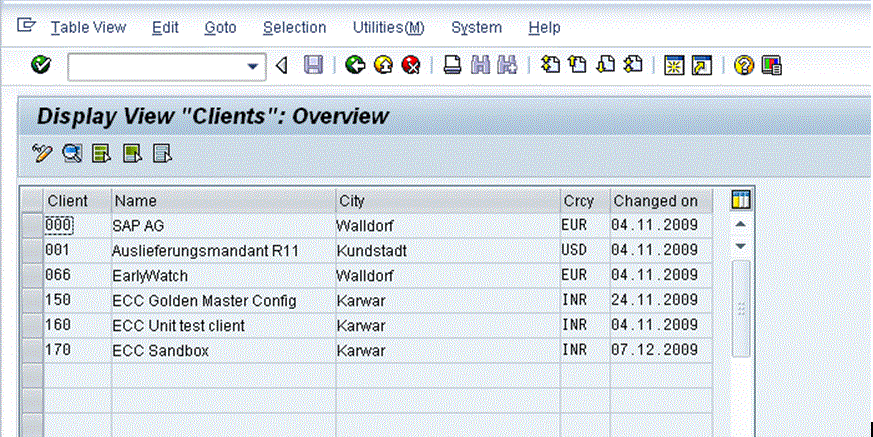Open the Utilities(M) menu
This screenshot has height=437, width=873.
[x=388, y=28]
